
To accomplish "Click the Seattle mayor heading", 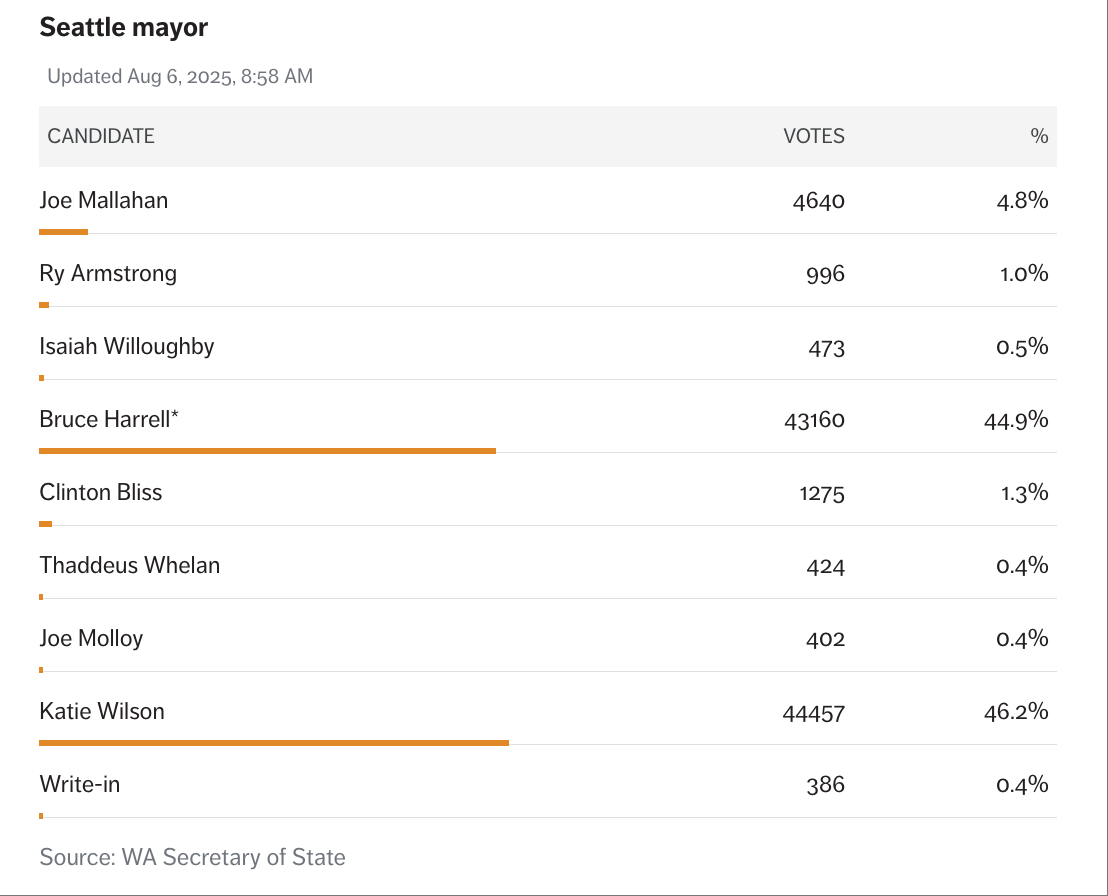I will click(x=123, y=27).
